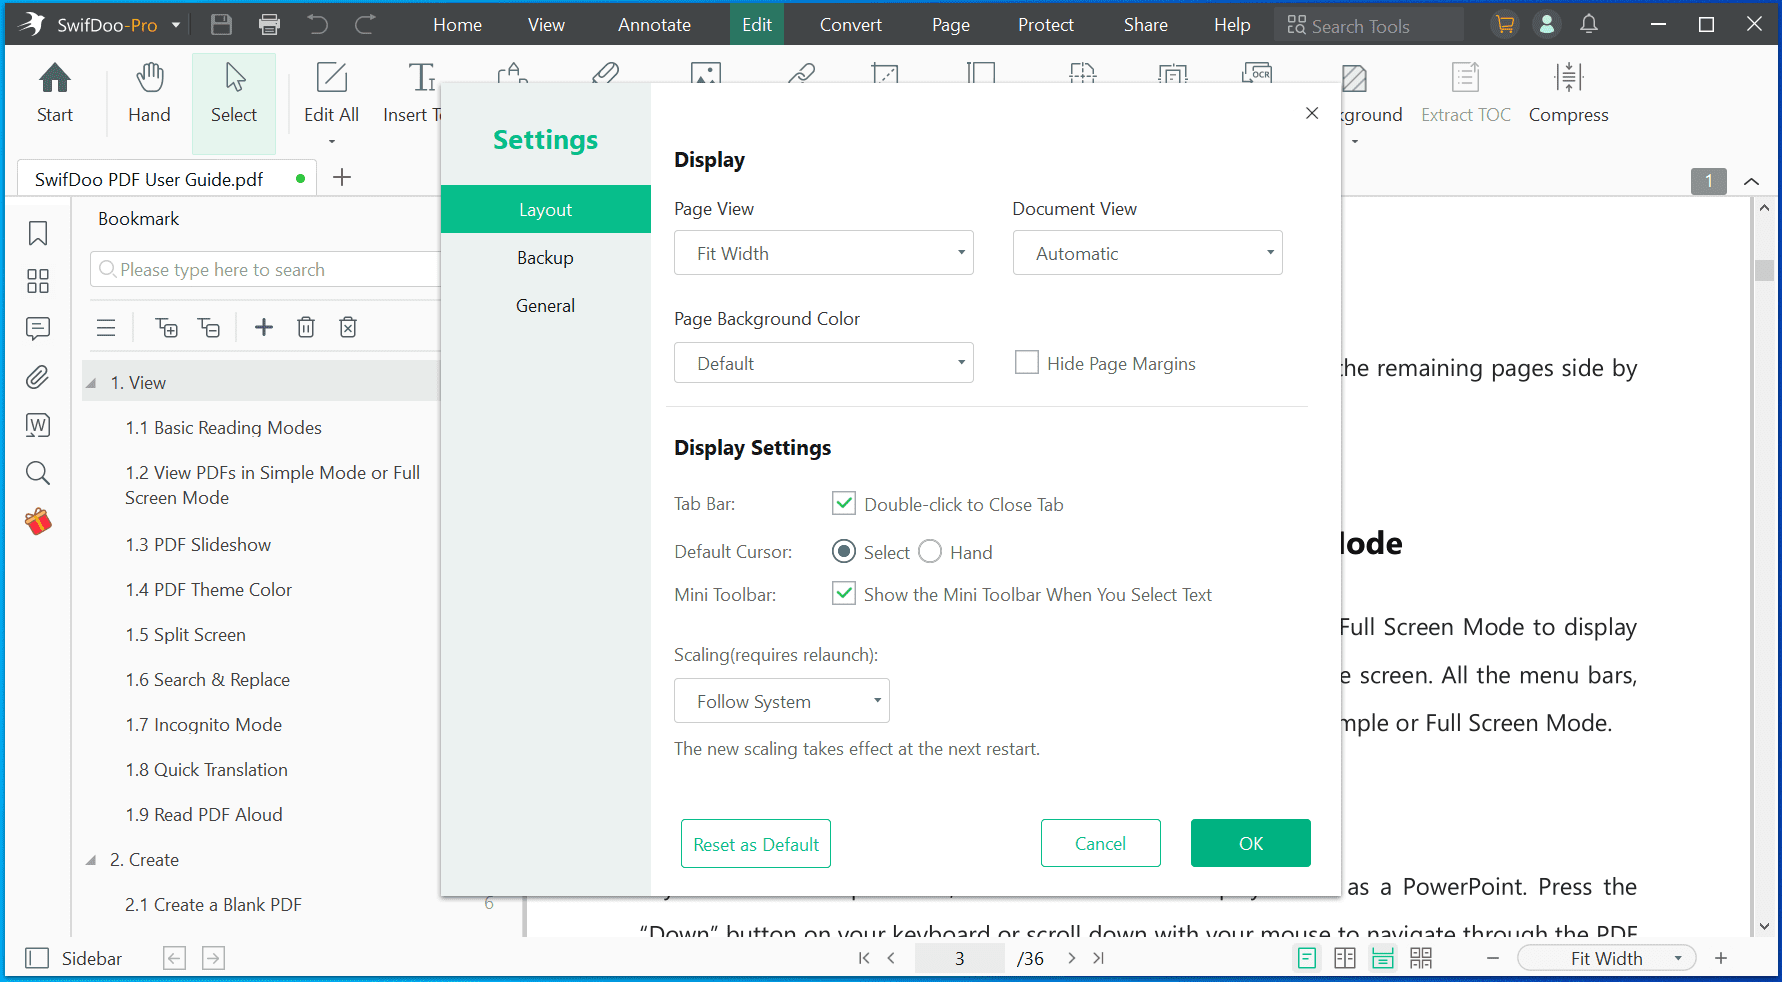Untick Double-click to Close Tab
This screenshot has width=1782, height=982.
(844, 503)
